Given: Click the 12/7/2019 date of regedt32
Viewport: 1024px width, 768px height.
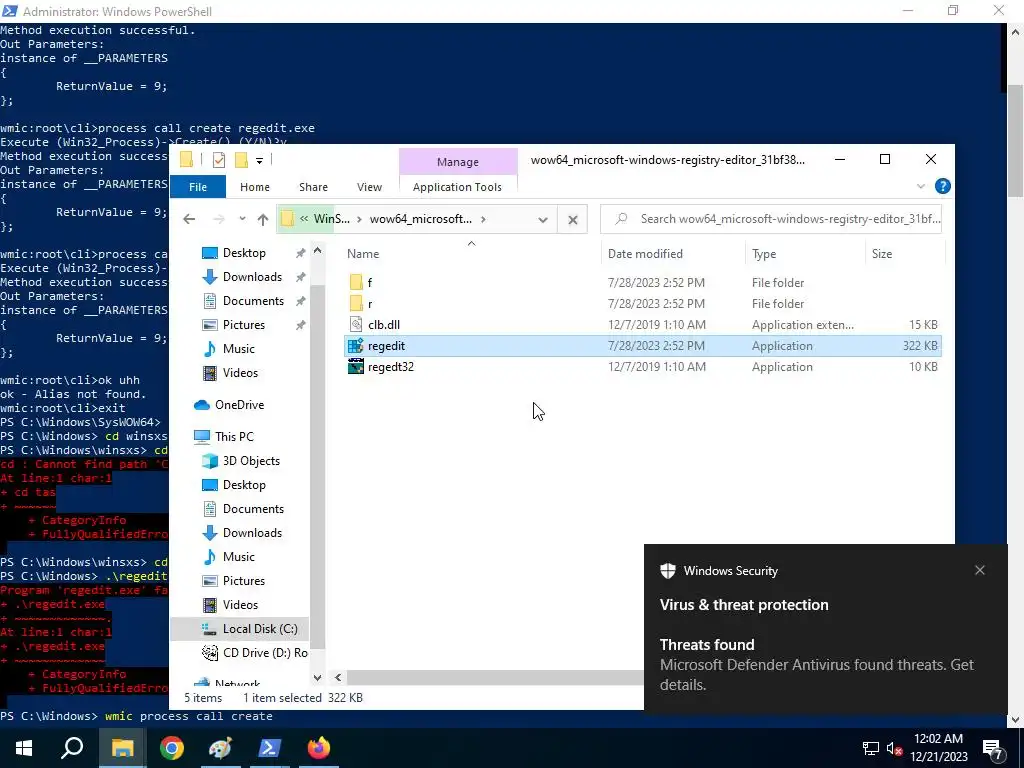Looking at the screenshot, I should click(x=656, y=367).
